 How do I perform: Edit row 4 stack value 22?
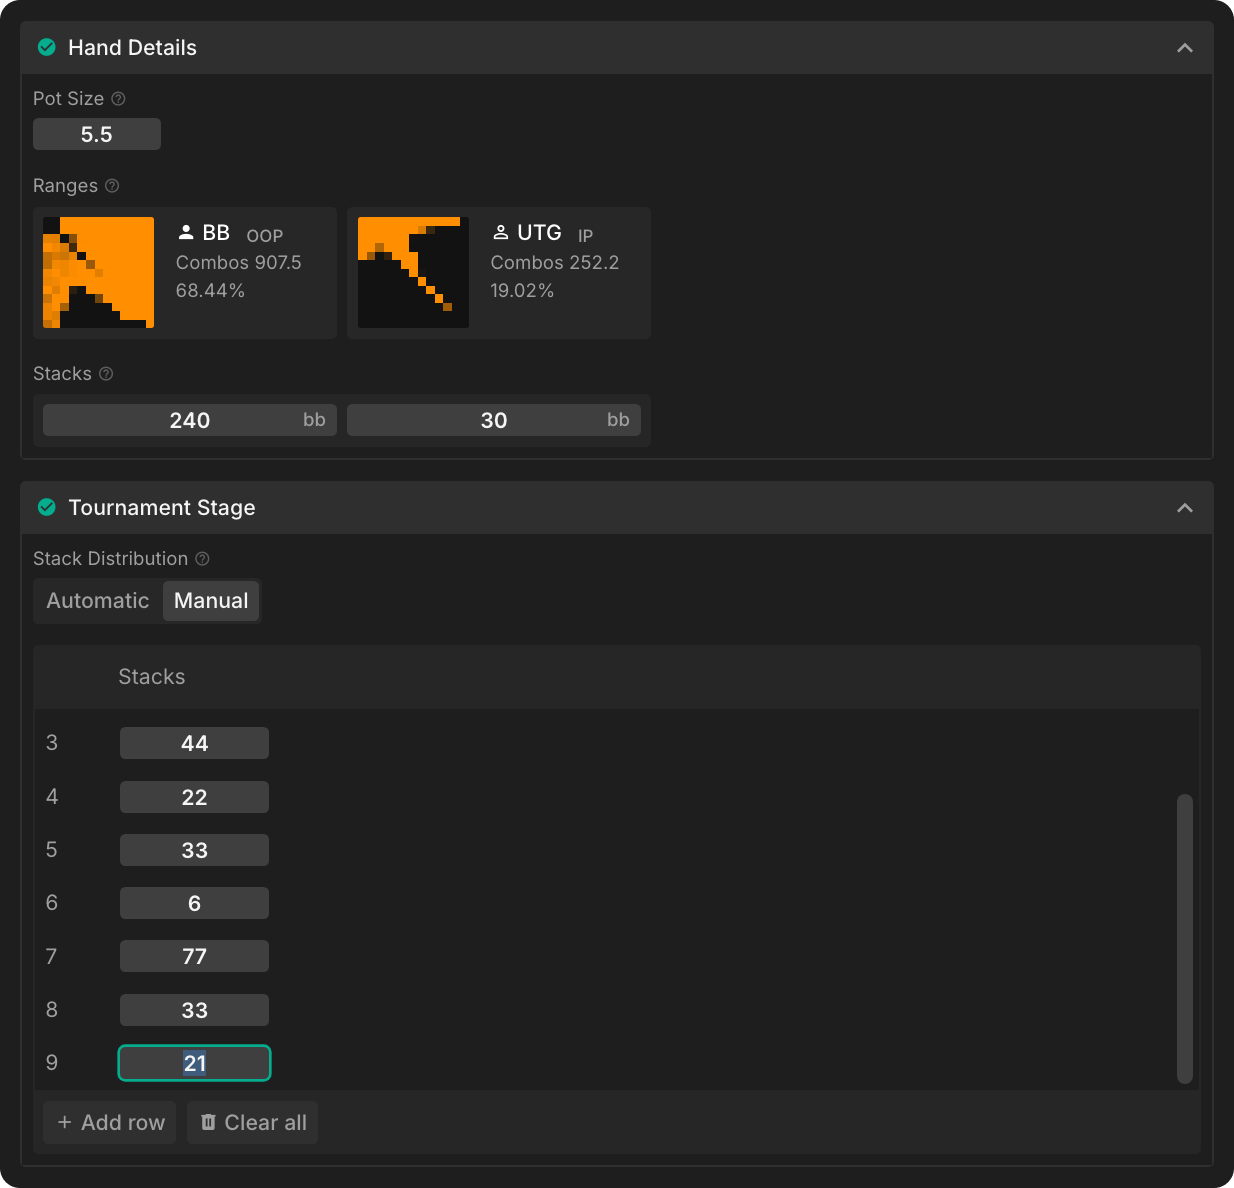point(194,797)
